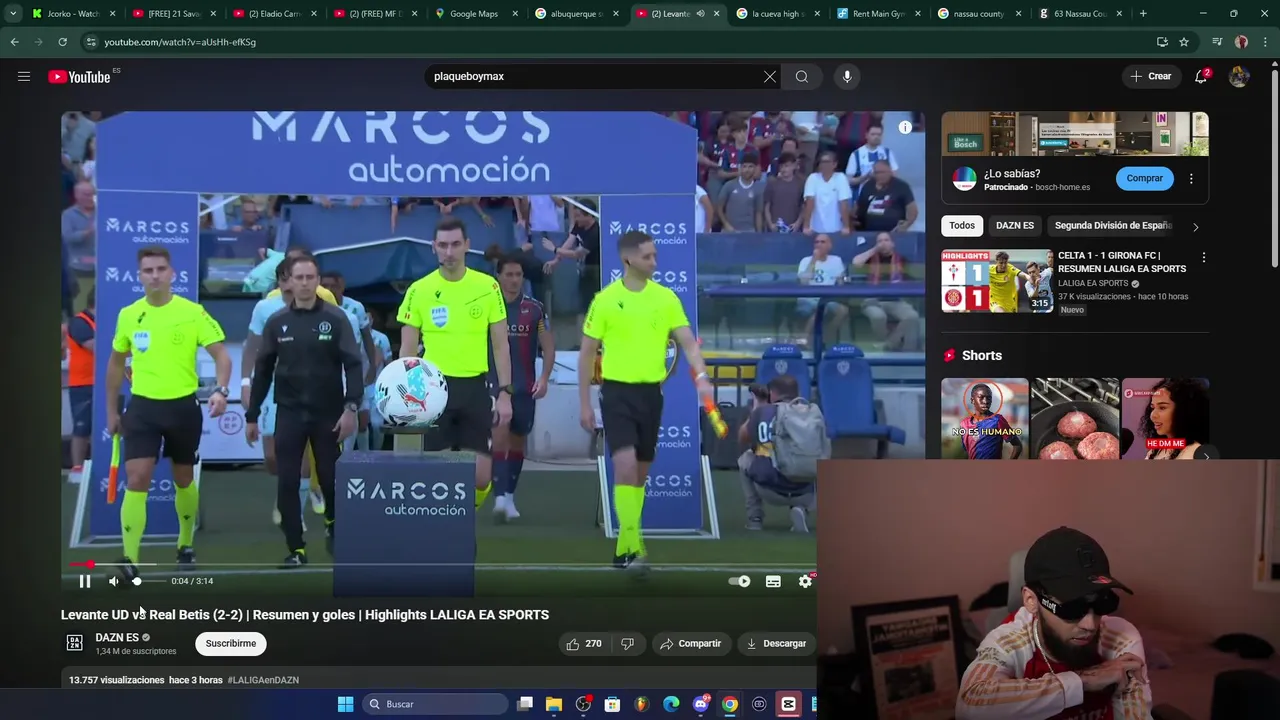Screen dimensions: 1280x720
Task: Go back with the browser back arrow
Action: click(14, 42)
